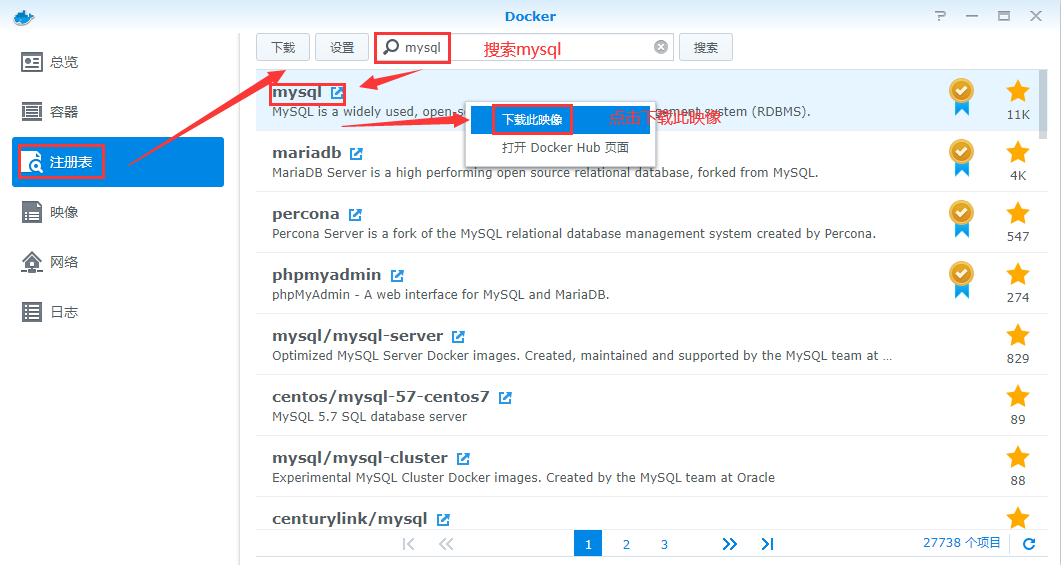Go to page 2 of results
1061x565 pixels.
(626, 544)
